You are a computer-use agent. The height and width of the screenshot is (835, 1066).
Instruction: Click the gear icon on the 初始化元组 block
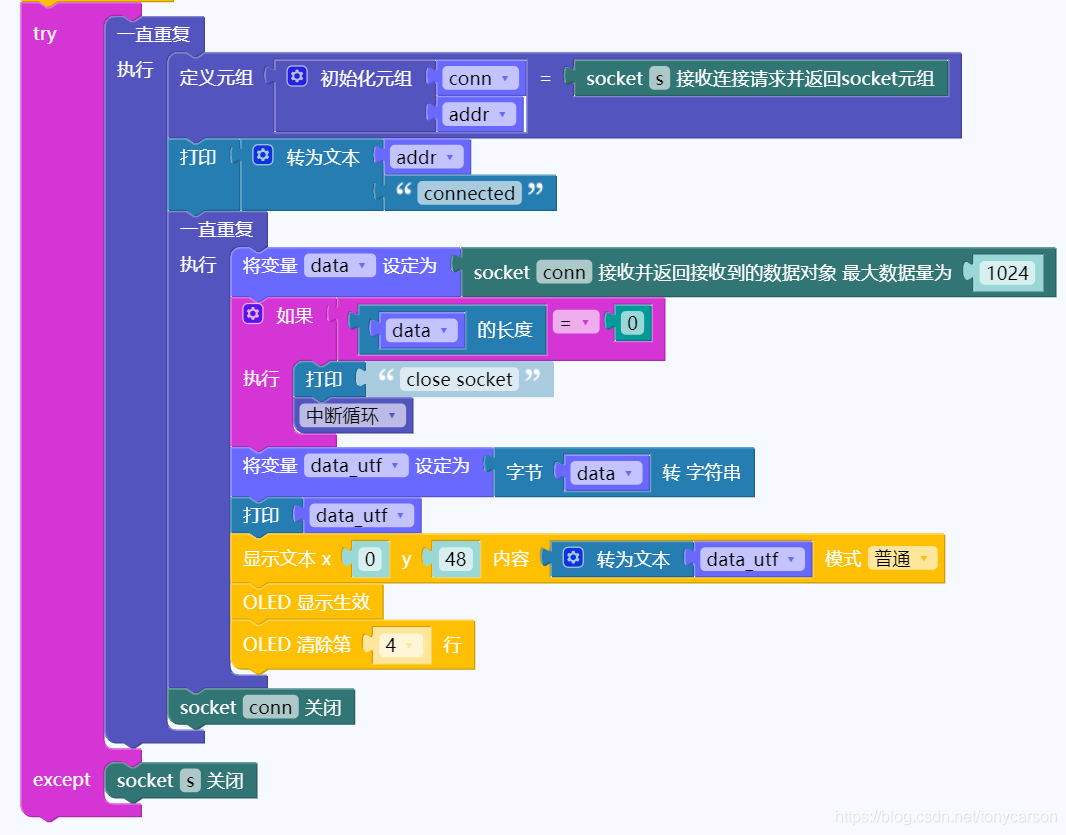point(296,77)
